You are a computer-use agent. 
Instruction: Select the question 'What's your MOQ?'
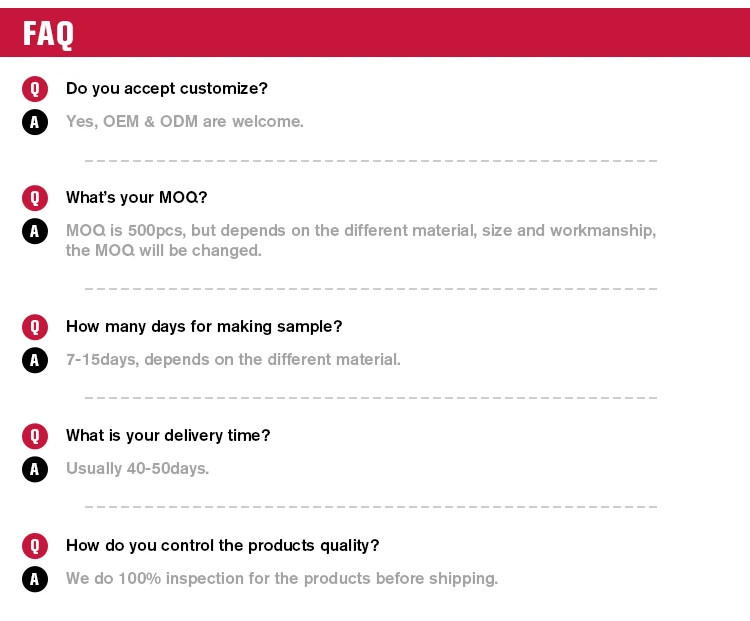[x=136, y=197]
